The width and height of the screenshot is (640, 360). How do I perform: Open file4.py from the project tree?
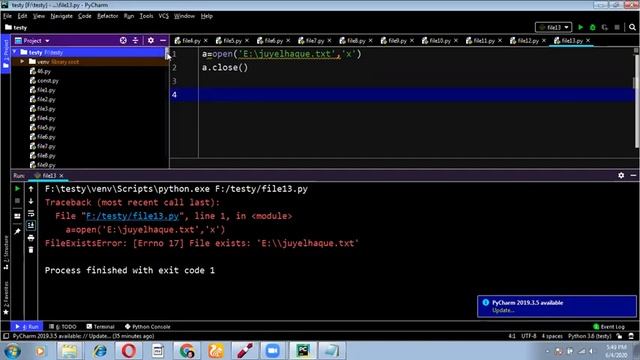(x=42, y=118)
